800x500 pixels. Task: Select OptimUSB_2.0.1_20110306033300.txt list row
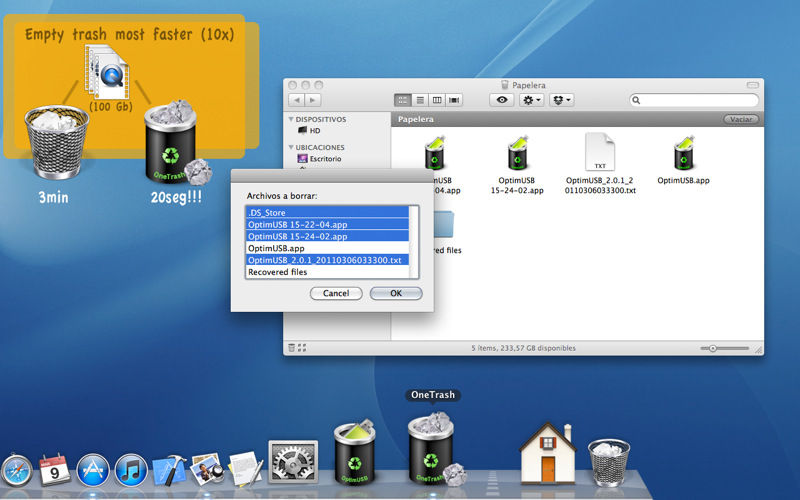tap(328, 260)
